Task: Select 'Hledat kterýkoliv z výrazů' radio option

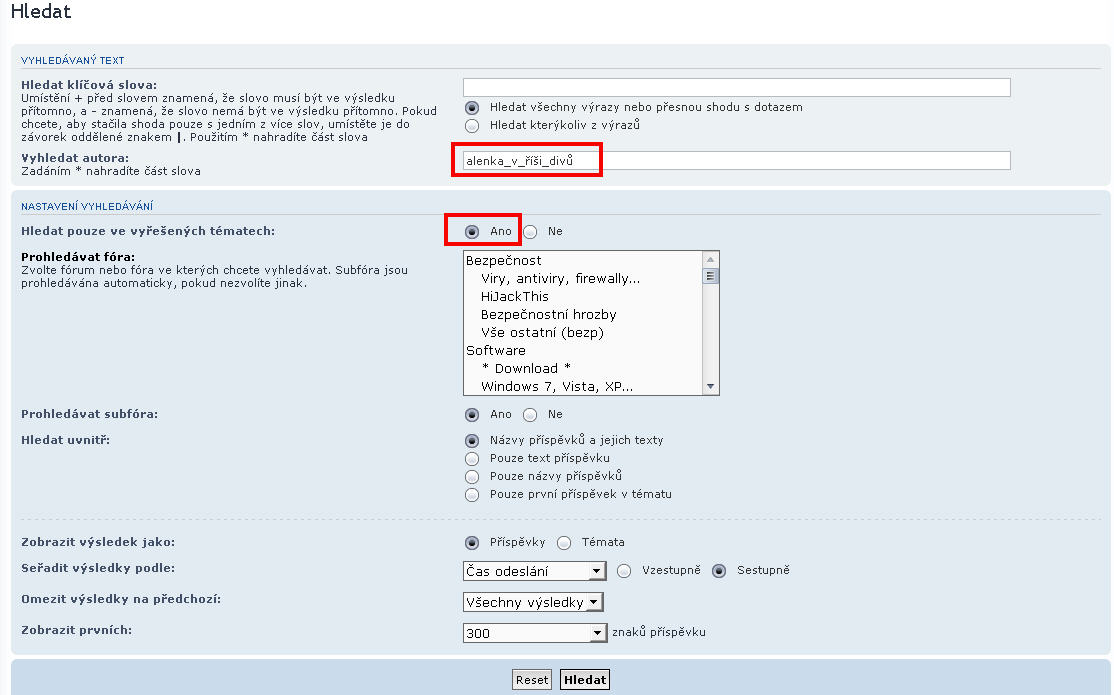Action: point(472,125)
